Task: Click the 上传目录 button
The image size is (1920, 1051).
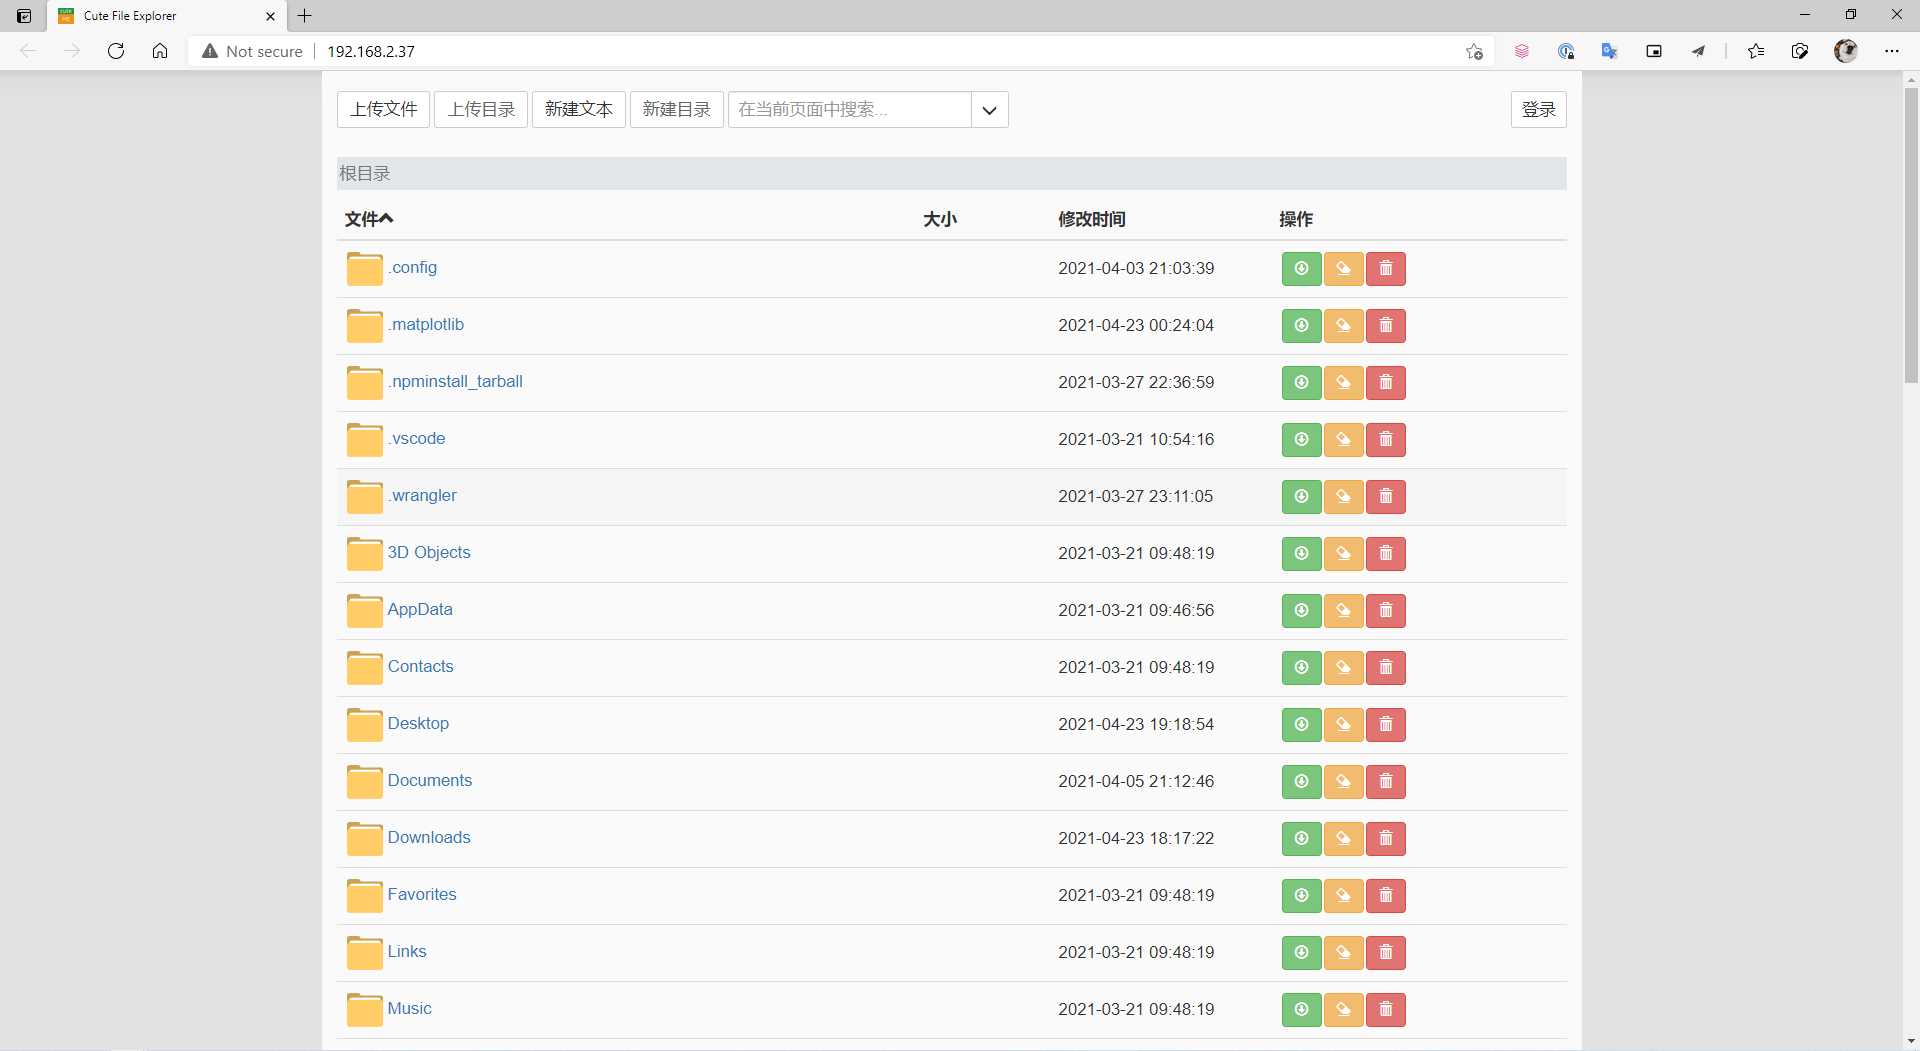Action: point(481,110)
